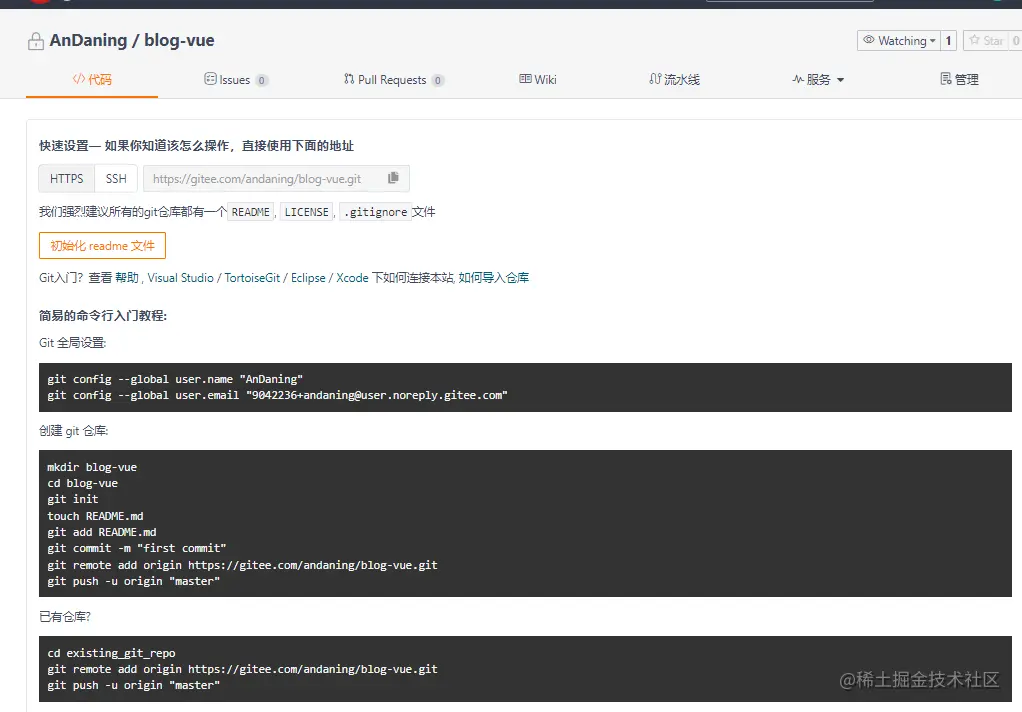
Task: Open the Xcode link
Action: [x=353, y=278]
